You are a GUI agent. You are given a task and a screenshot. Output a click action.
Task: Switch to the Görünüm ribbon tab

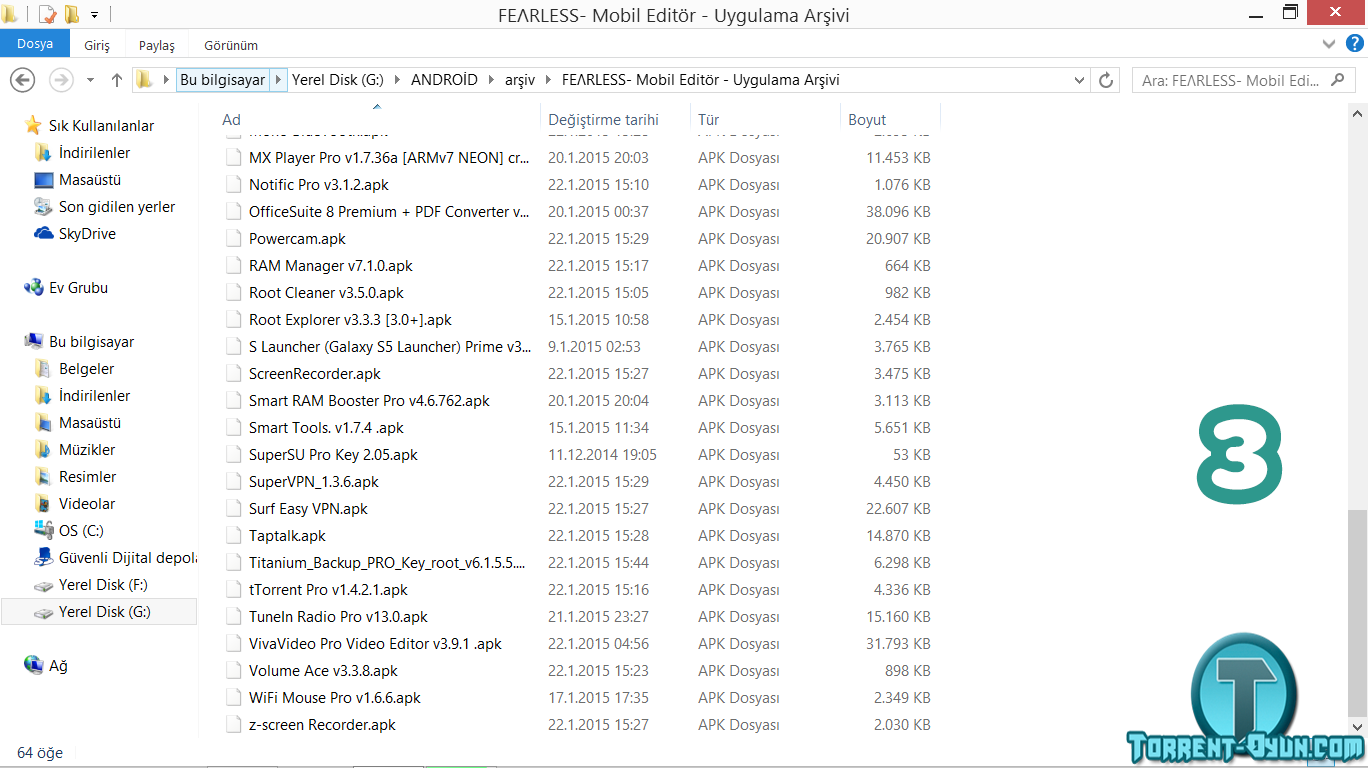(230, 45)
